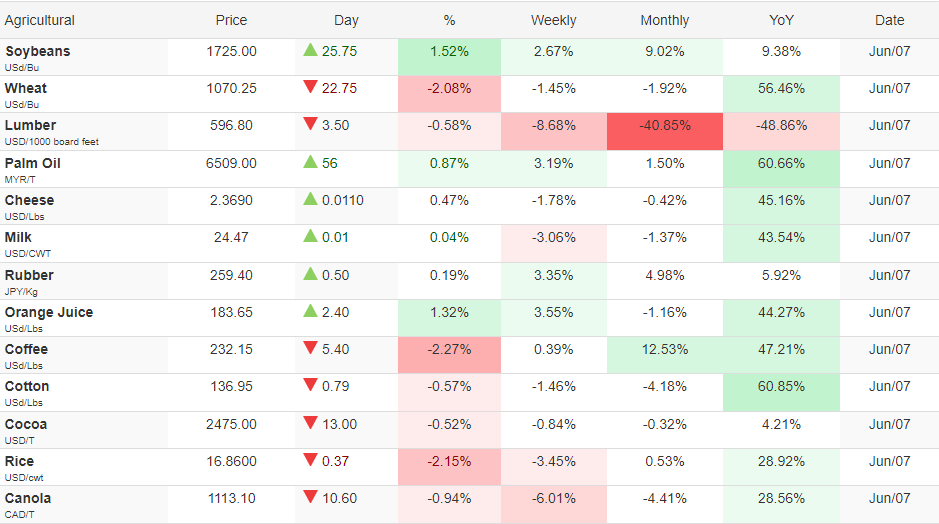Open the Lumber commodity link

pyautogui.click(x=30, y=126)
